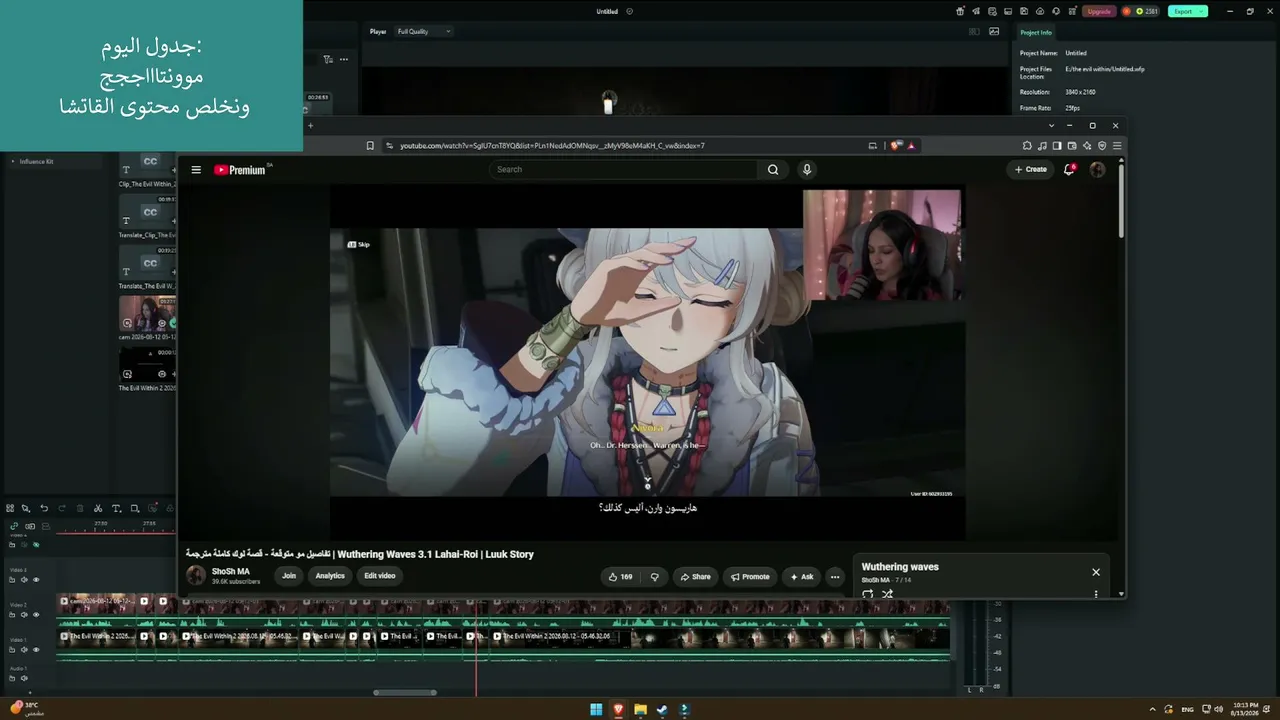Click the Player panel label

378,32
